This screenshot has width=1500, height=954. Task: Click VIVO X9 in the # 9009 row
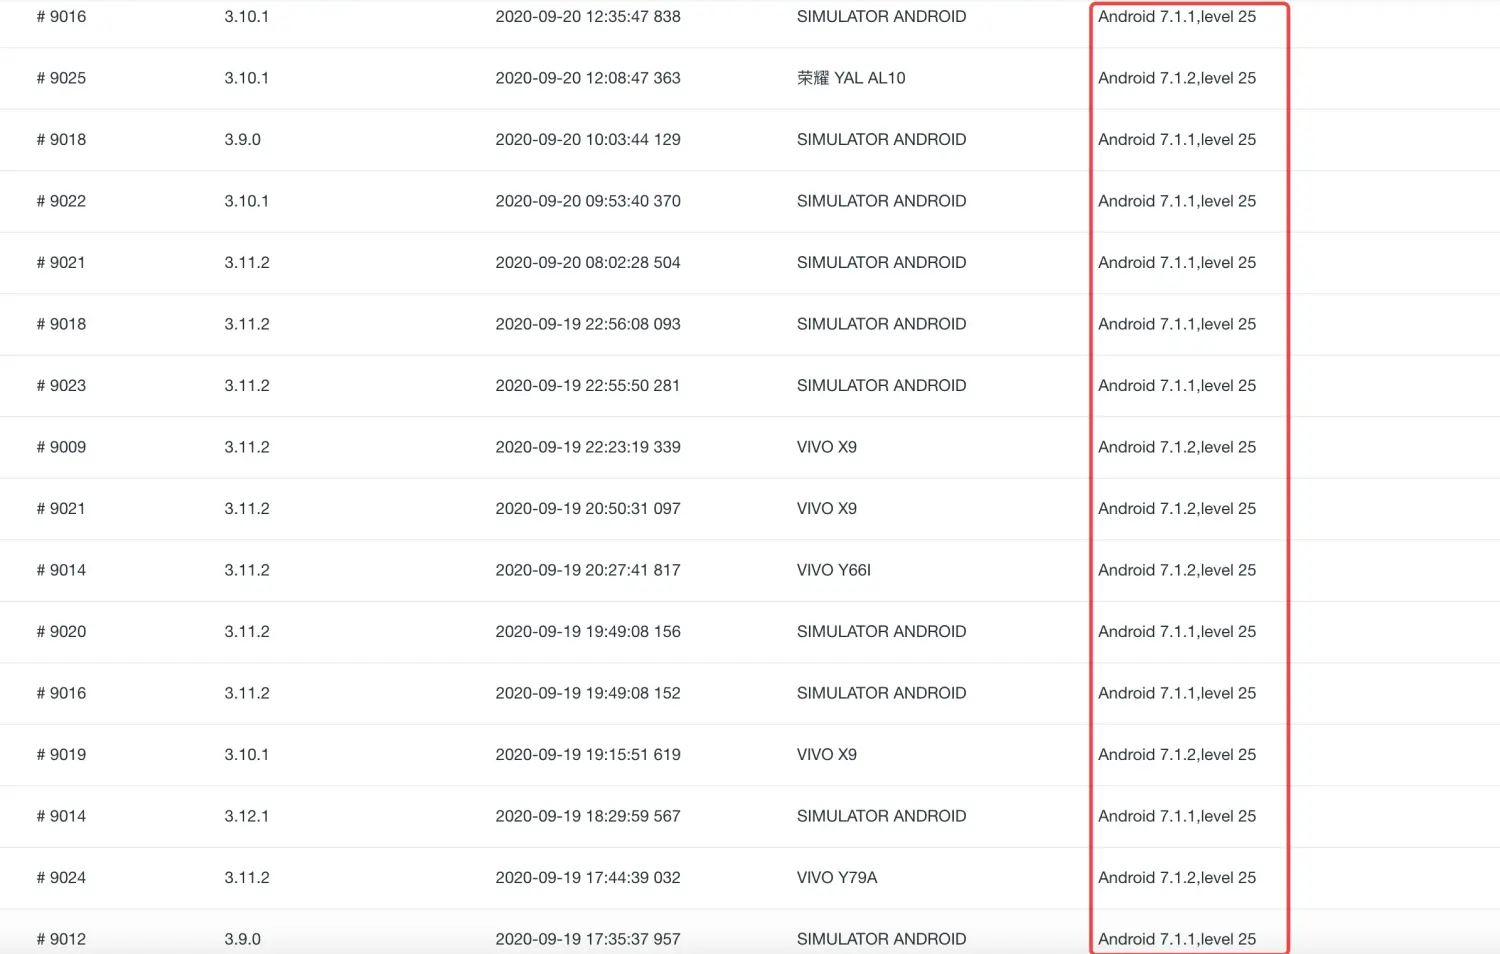click(x=827, y=447)
